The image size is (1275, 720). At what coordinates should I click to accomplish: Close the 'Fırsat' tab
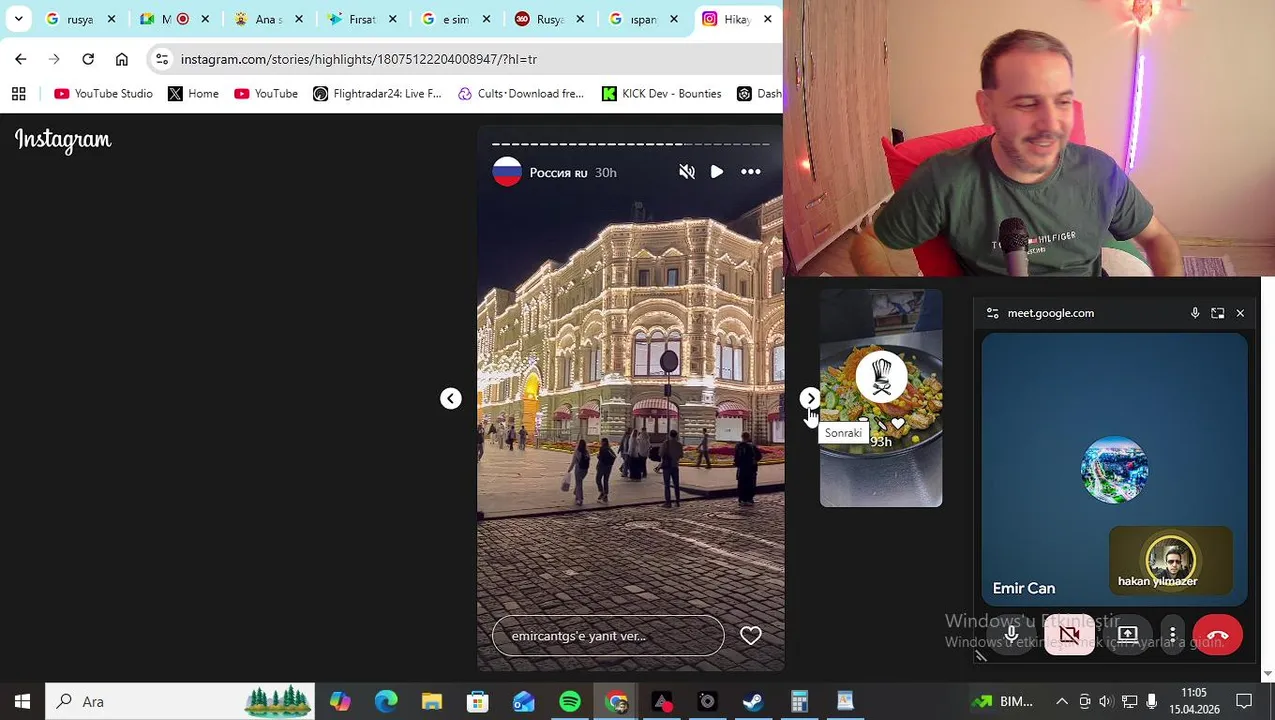392,19
